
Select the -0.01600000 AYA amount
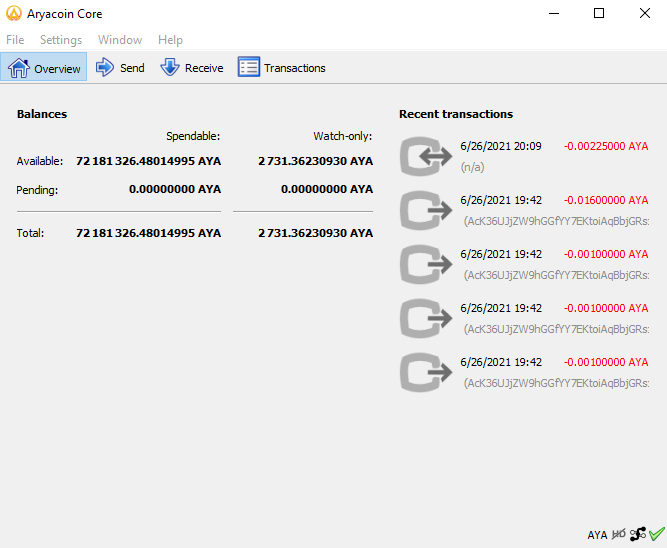[x=606, y=200]
